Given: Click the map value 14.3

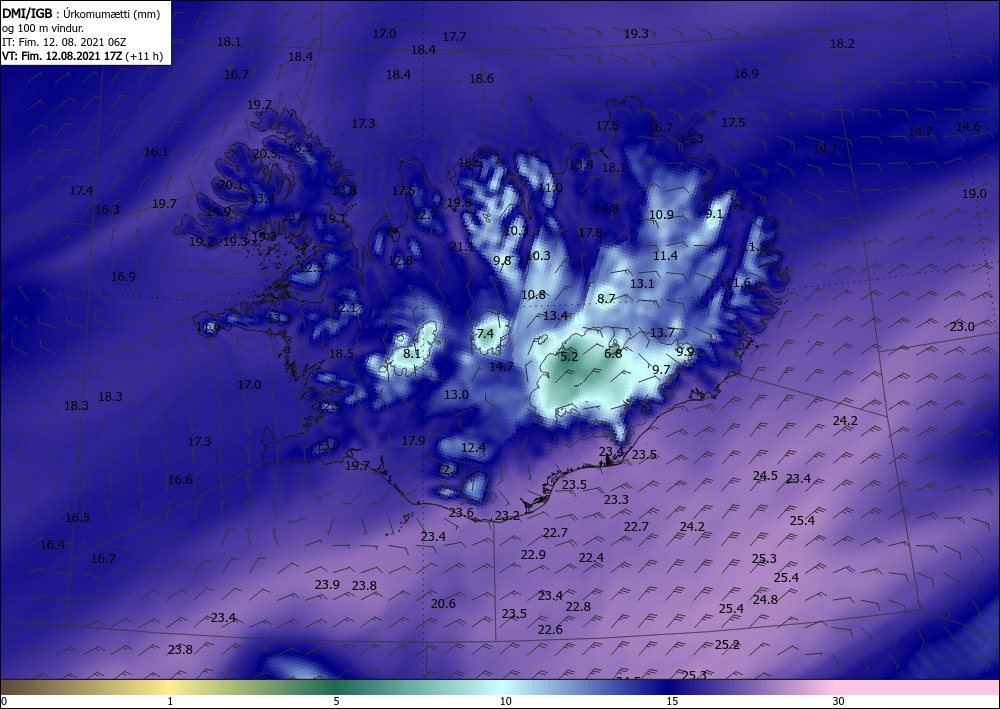Looking at the screenshot, I should 691,138.
